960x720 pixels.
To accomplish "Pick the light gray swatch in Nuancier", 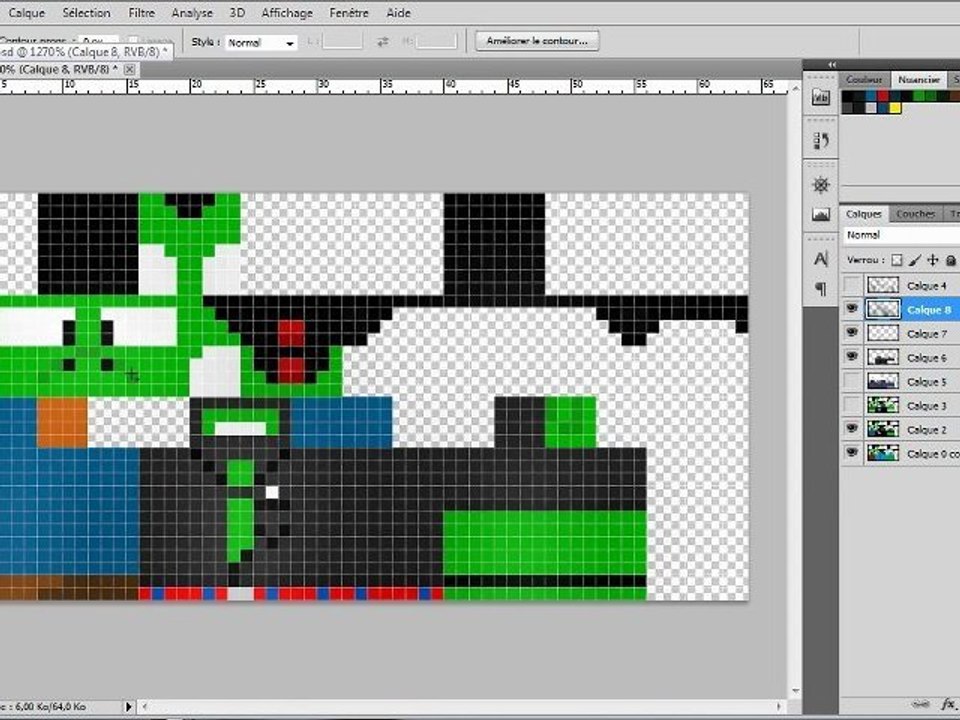I will click(871, 108).
